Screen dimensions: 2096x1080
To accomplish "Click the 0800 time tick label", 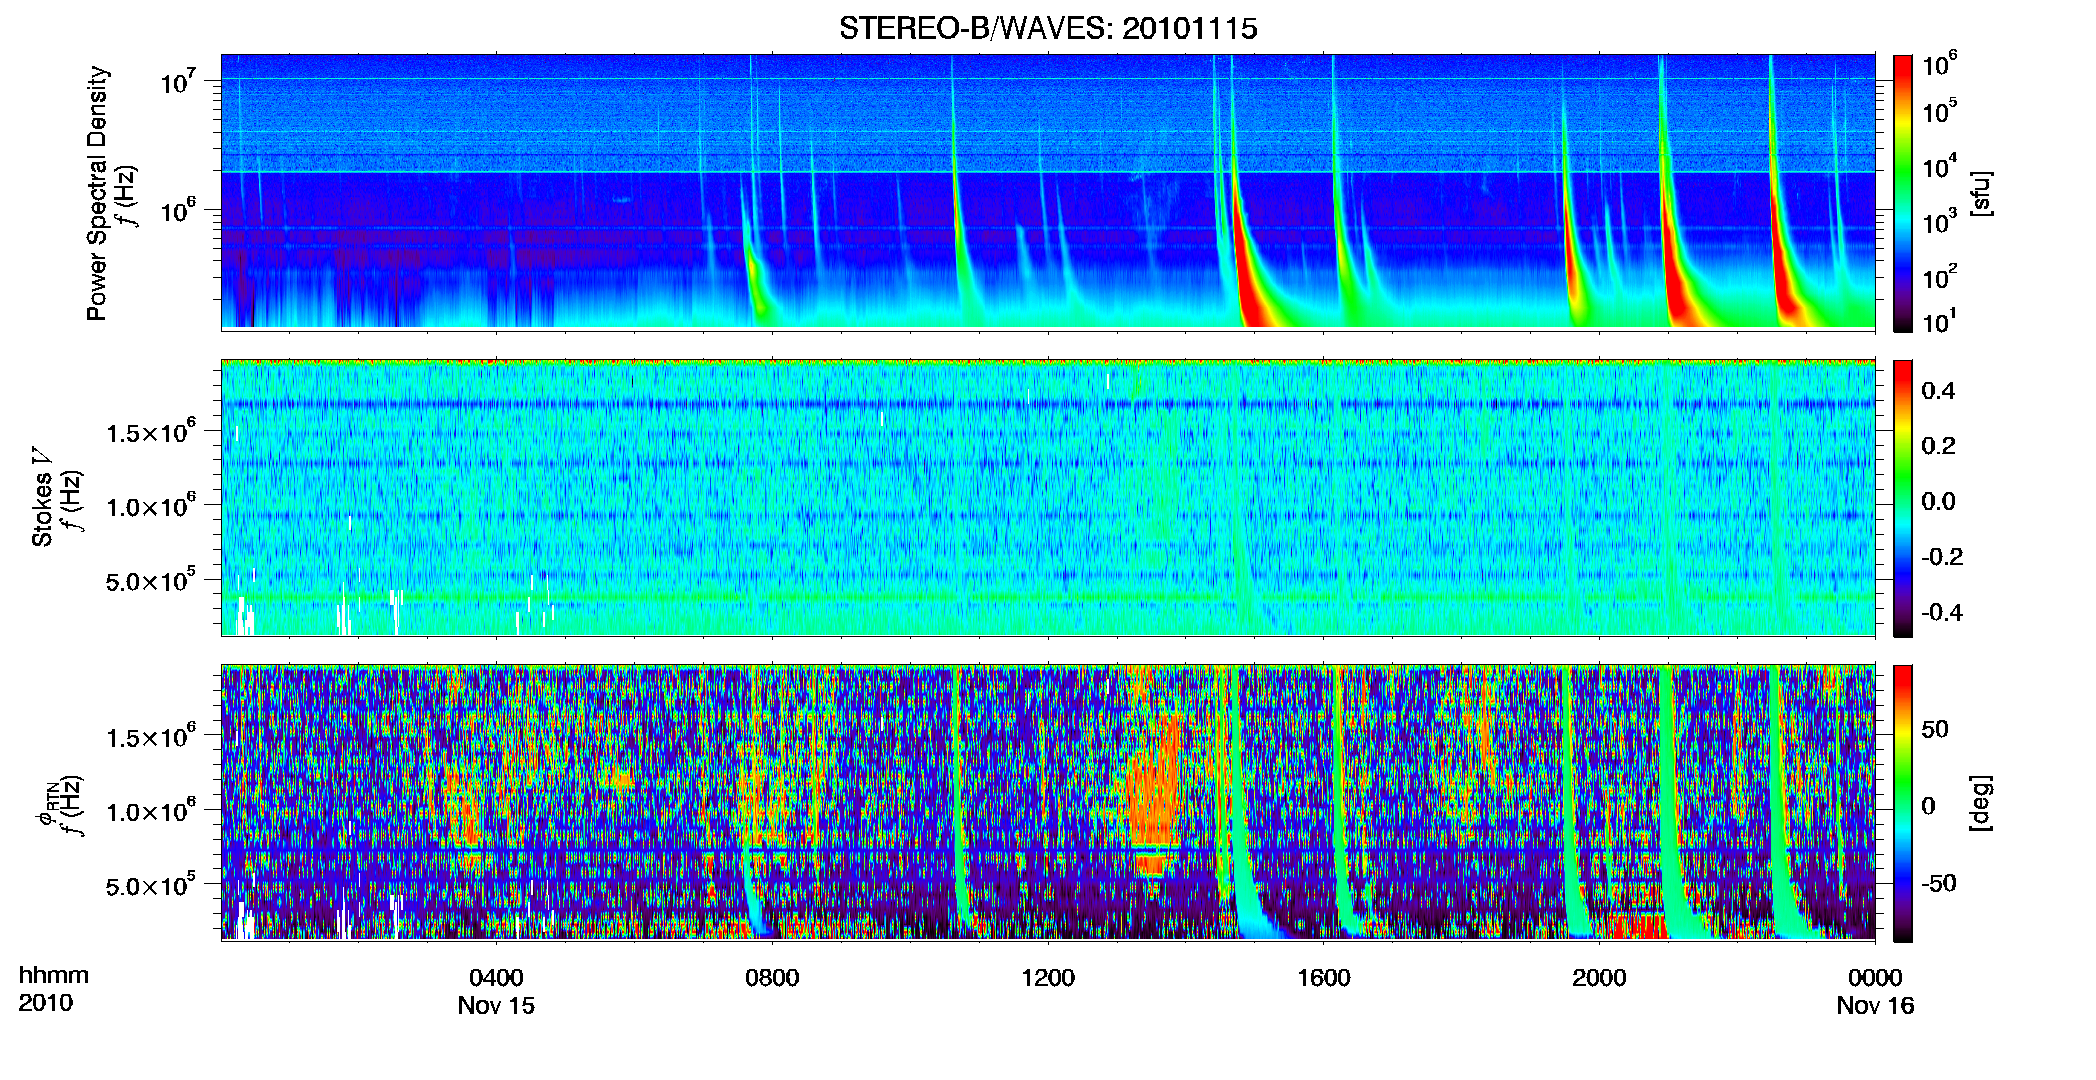I will (772, 977).
